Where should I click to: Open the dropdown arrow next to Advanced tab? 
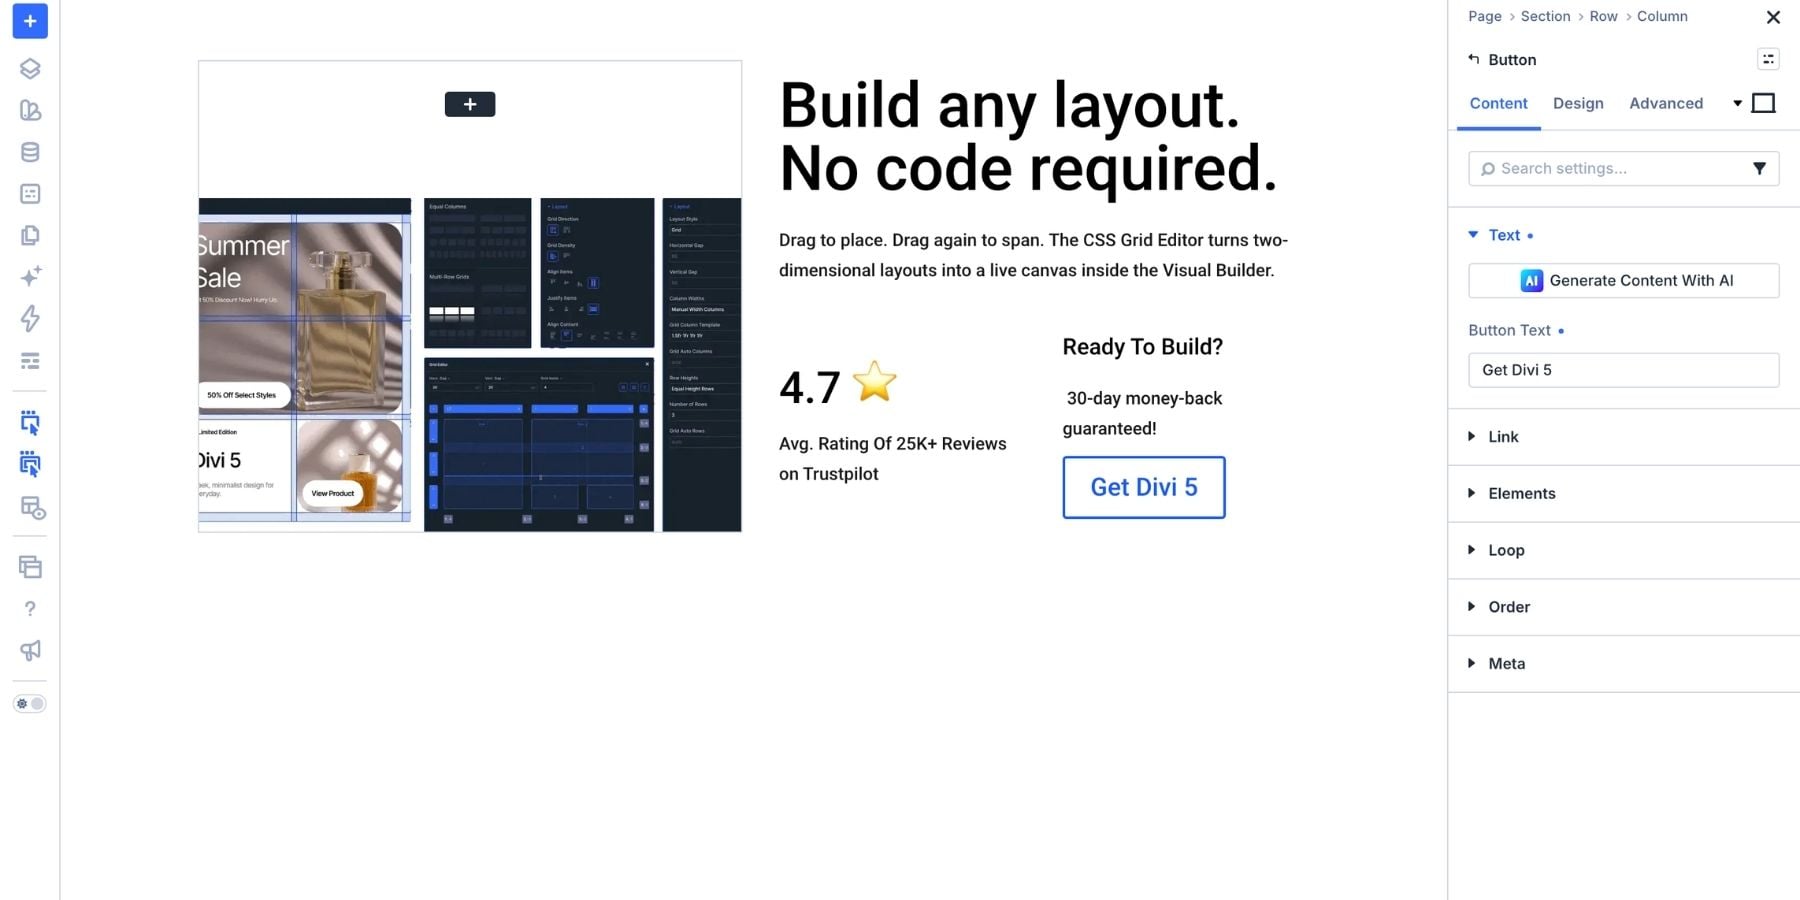(1737, 103)
